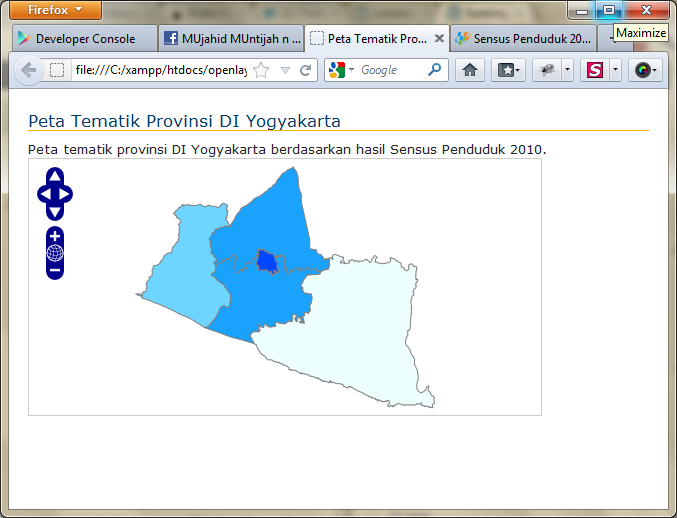Viewport: 677px width, 518px height.
Task: Pan the map right with the east arrow
Action: click(66, 194)
